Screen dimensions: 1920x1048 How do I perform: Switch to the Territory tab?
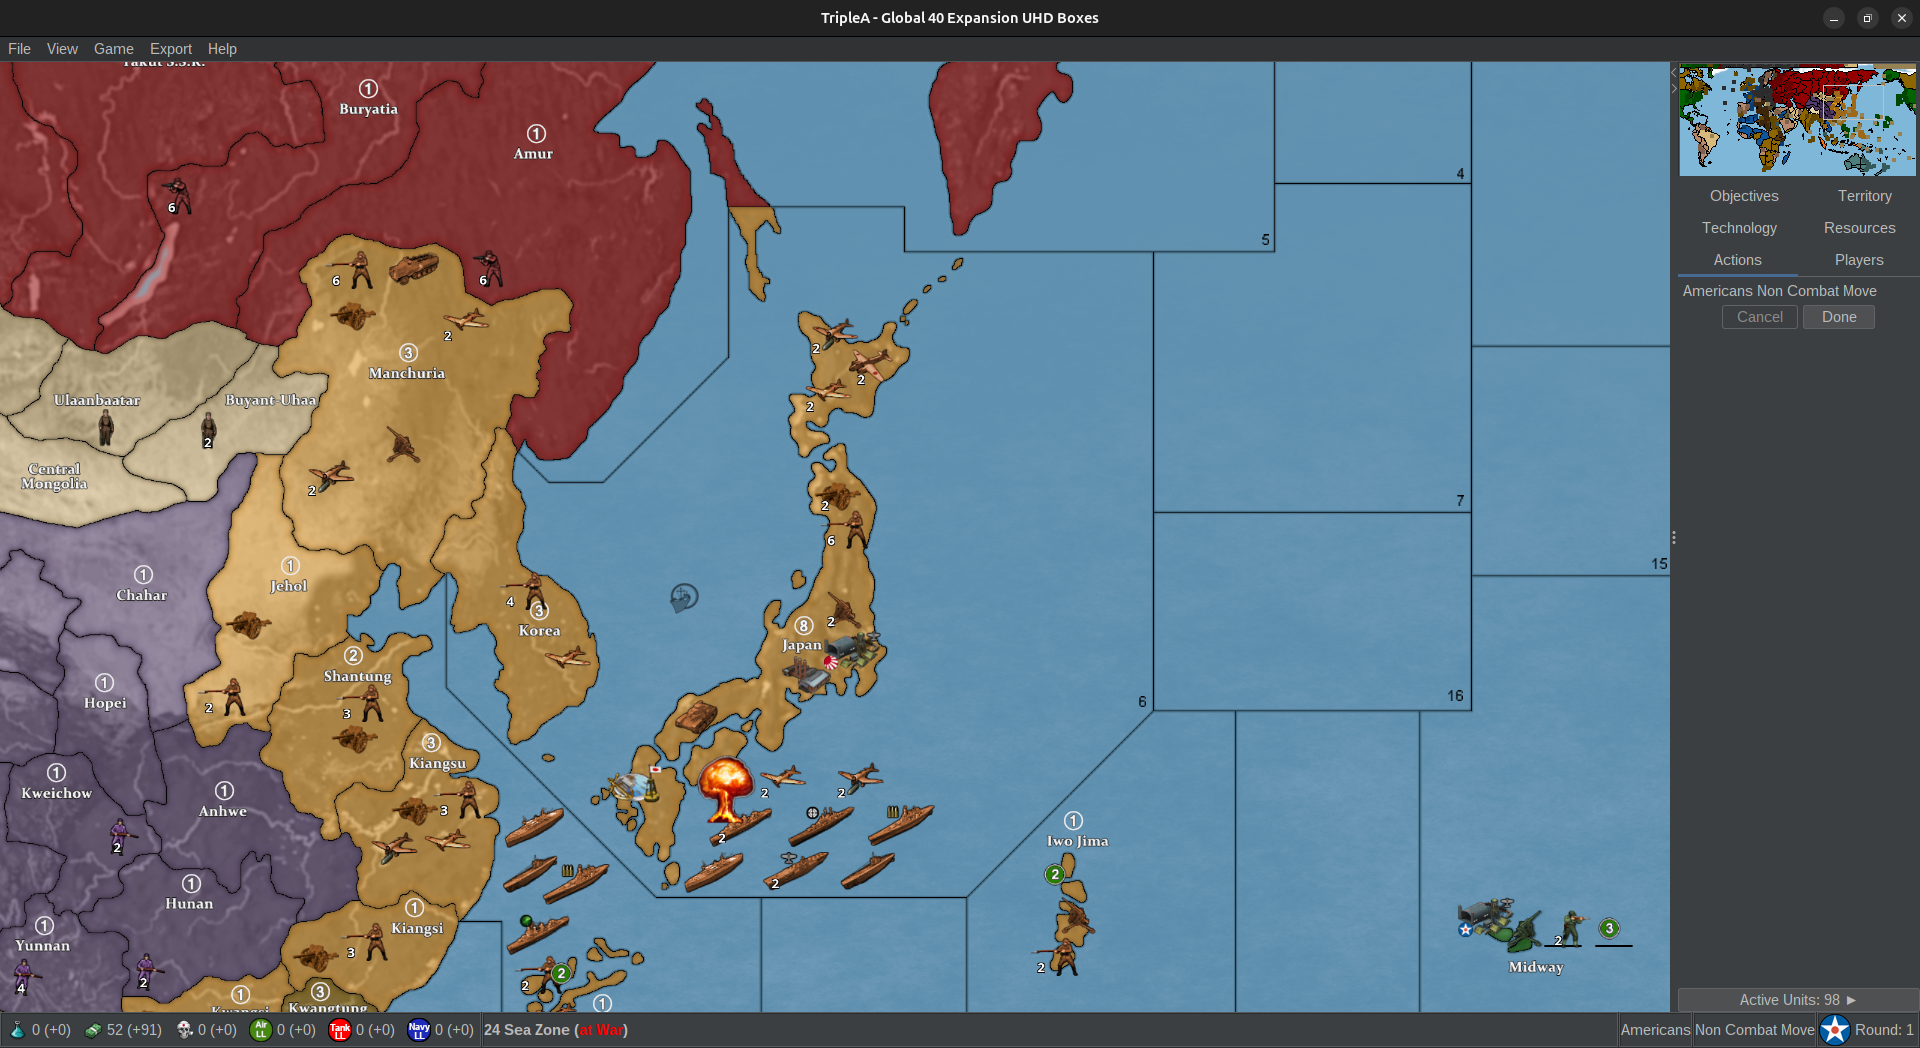click(x=1864, y=196)
